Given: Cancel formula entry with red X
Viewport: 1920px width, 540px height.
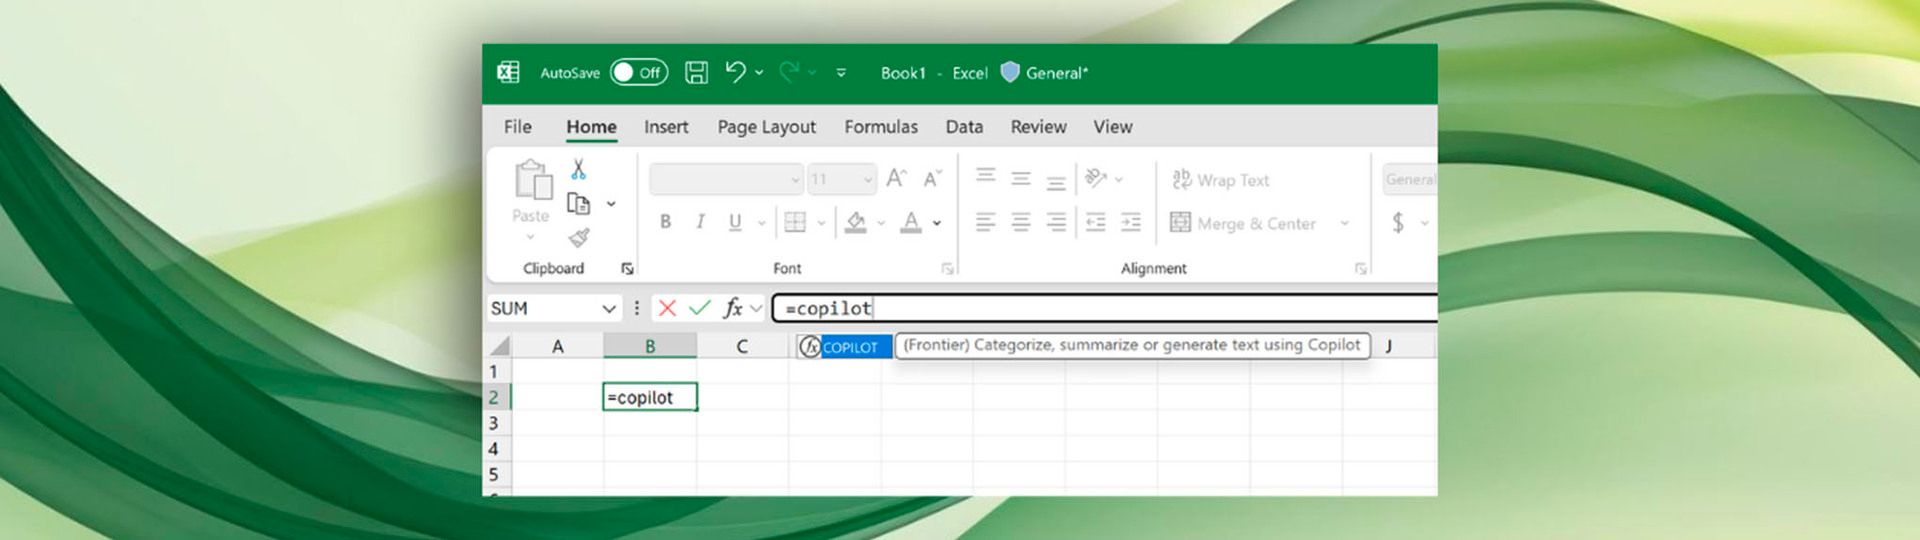Looking at the screenshot, I should point(667,308).
